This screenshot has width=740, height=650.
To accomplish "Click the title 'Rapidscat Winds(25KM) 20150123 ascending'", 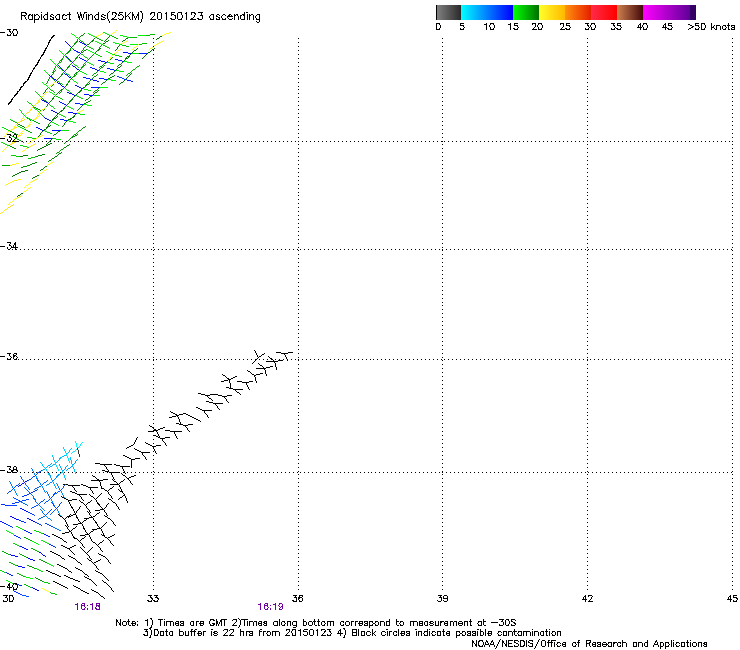I will tap(140, 17).
